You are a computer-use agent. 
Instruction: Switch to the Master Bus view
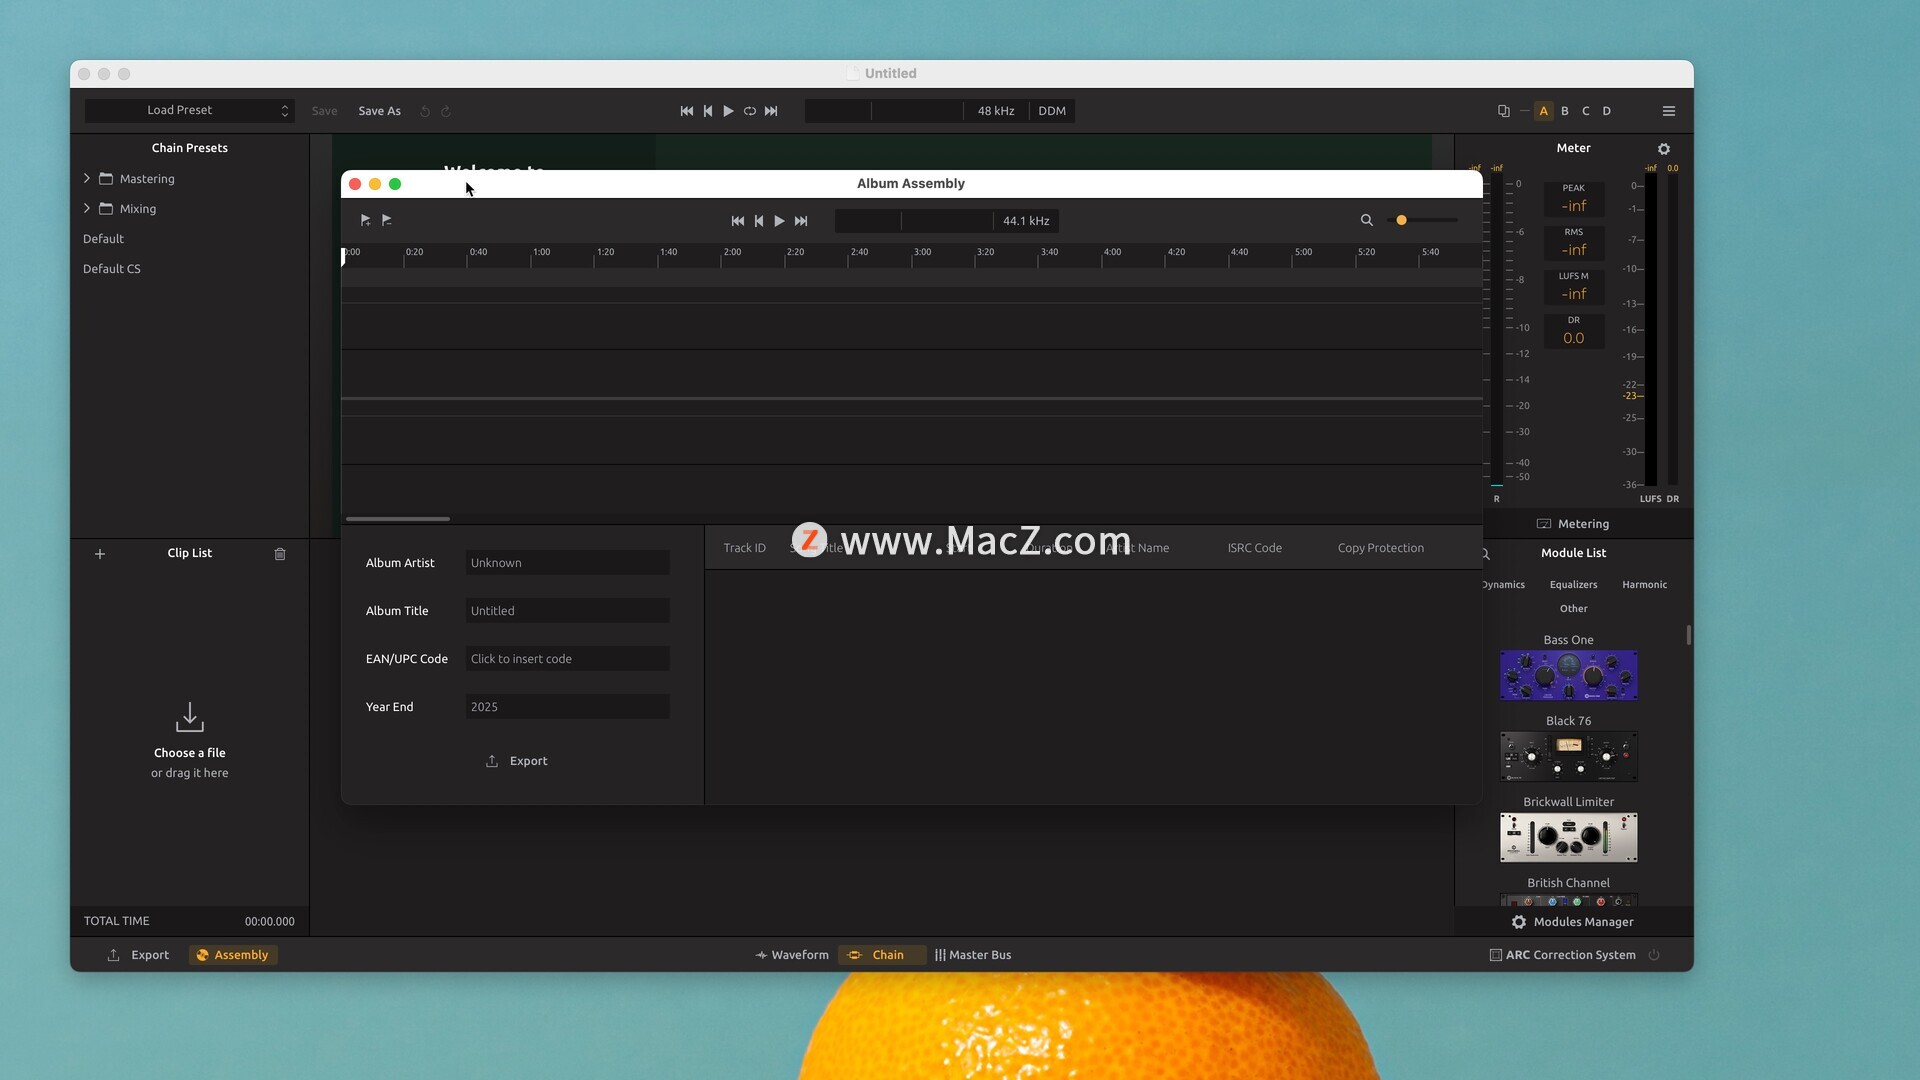[973, 955]
